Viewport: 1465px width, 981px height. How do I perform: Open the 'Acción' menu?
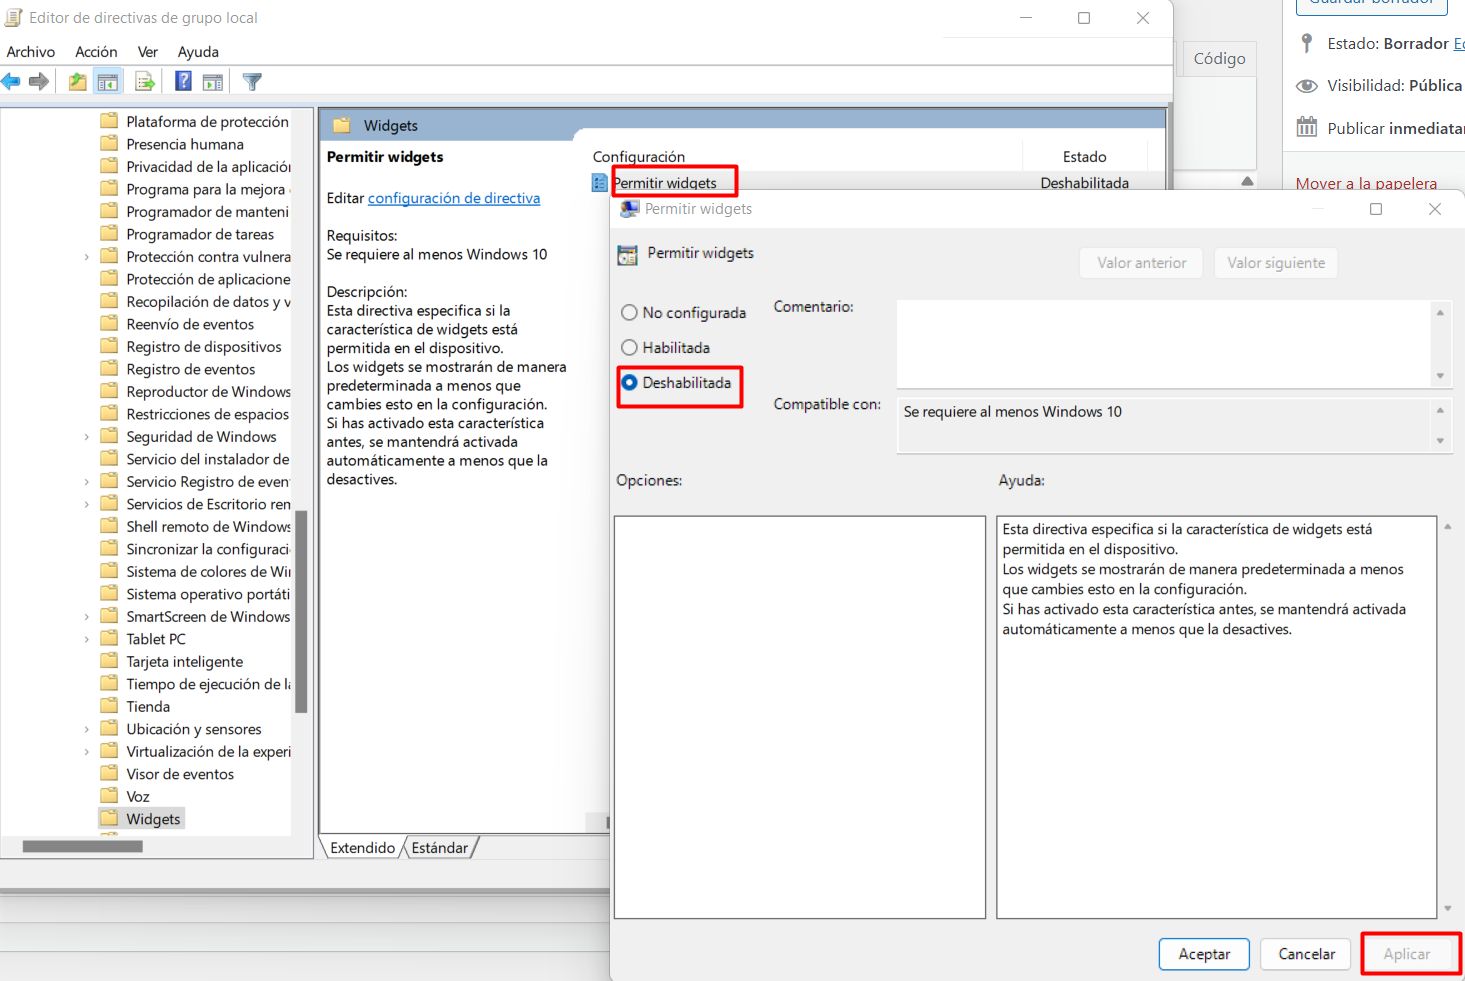coord(96,52)
